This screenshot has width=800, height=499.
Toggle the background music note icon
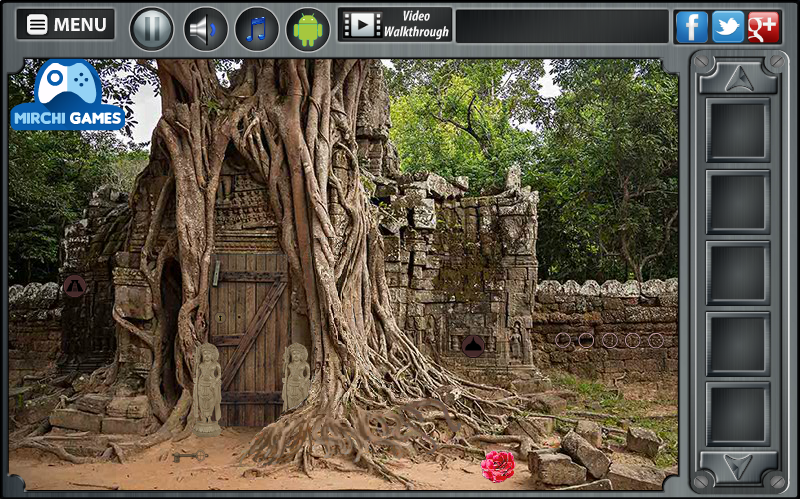[x=257, y=29]
